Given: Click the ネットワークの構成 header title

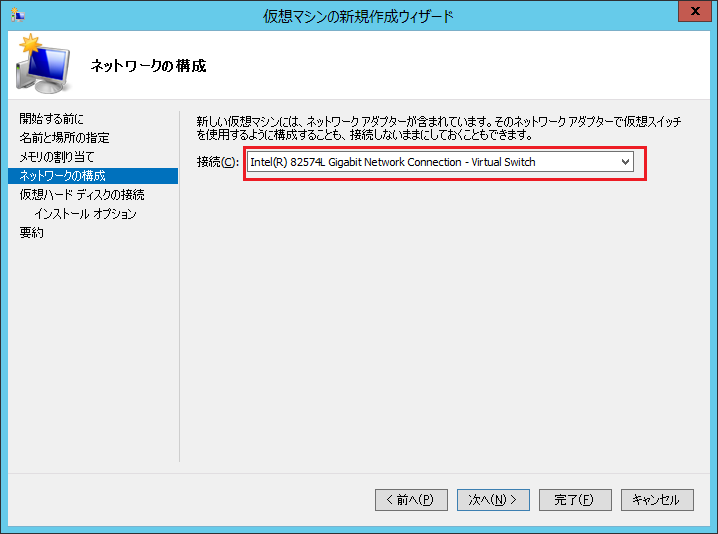Looking at the screenshot, I should [x=148, y=66].
